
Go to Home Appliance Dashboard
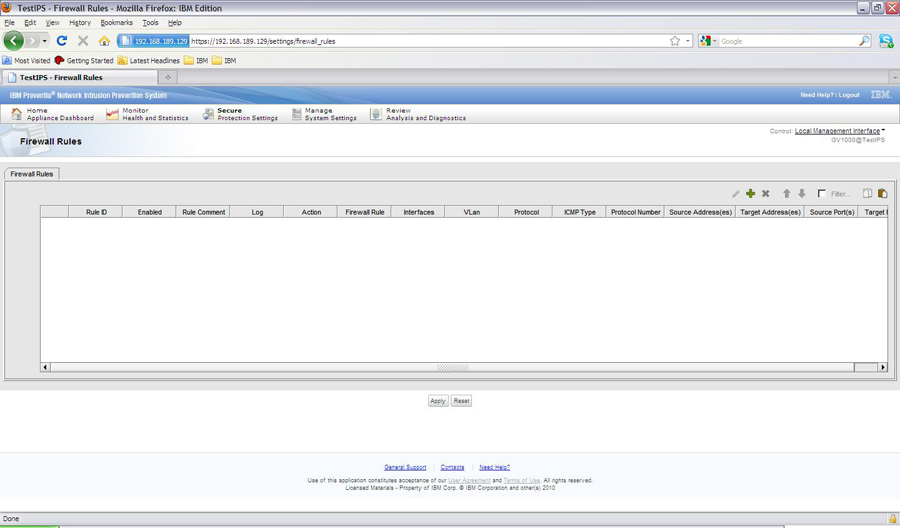tap(53, 114)
